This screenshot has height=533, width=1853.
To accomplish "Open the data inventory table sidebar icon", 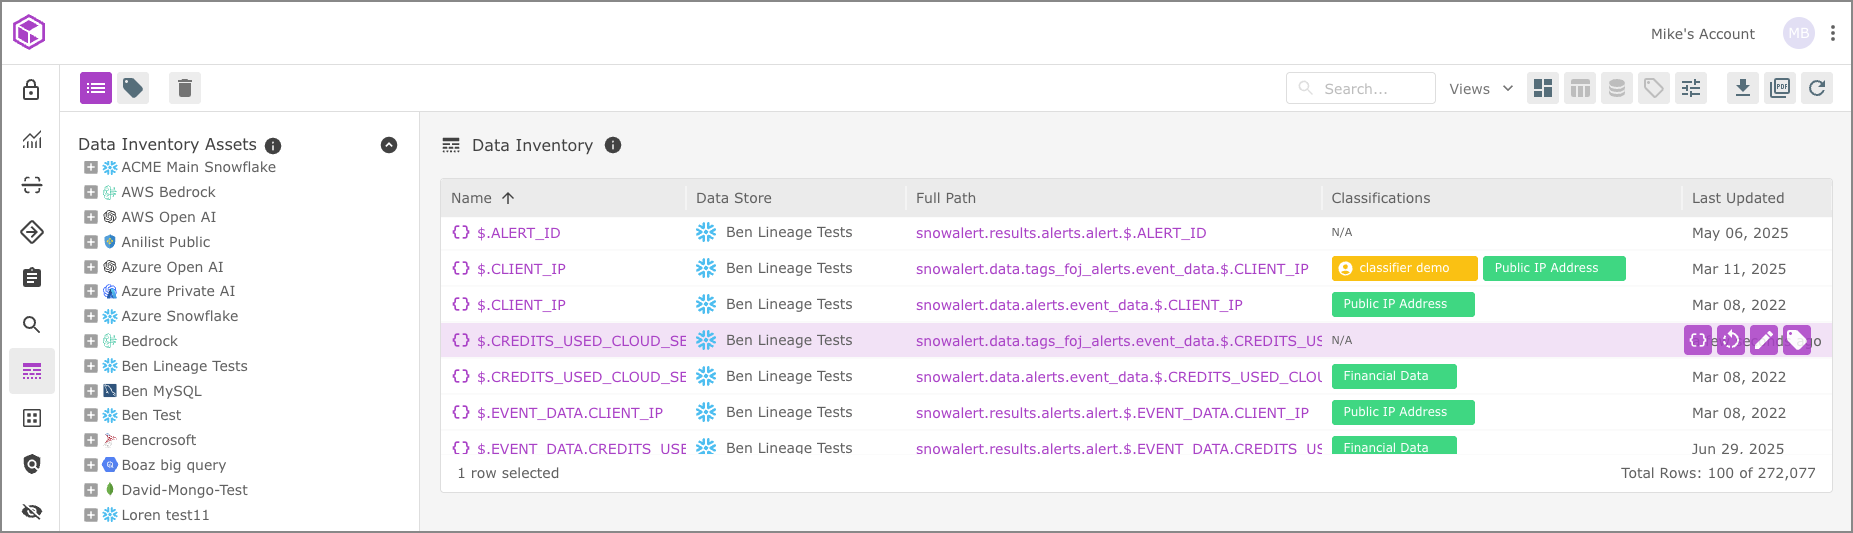I will click(x=32, y=371).
